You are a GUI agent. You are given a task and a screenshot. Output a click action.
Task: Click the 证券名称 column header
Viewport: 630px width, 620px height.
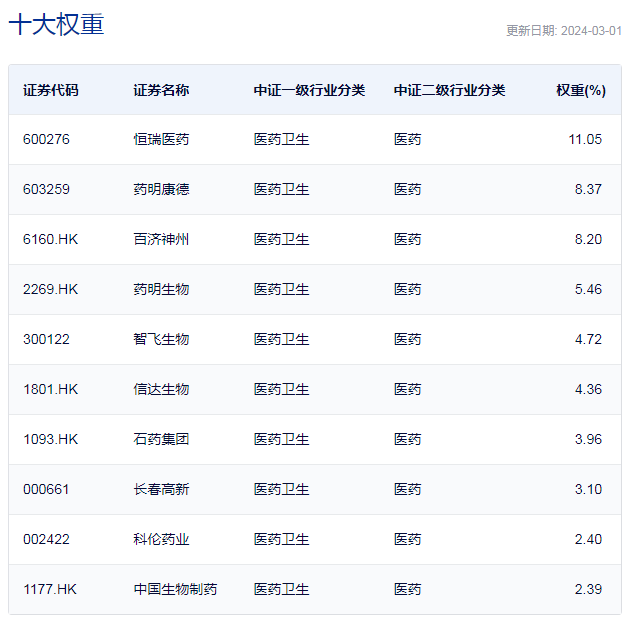coord(161,90)
